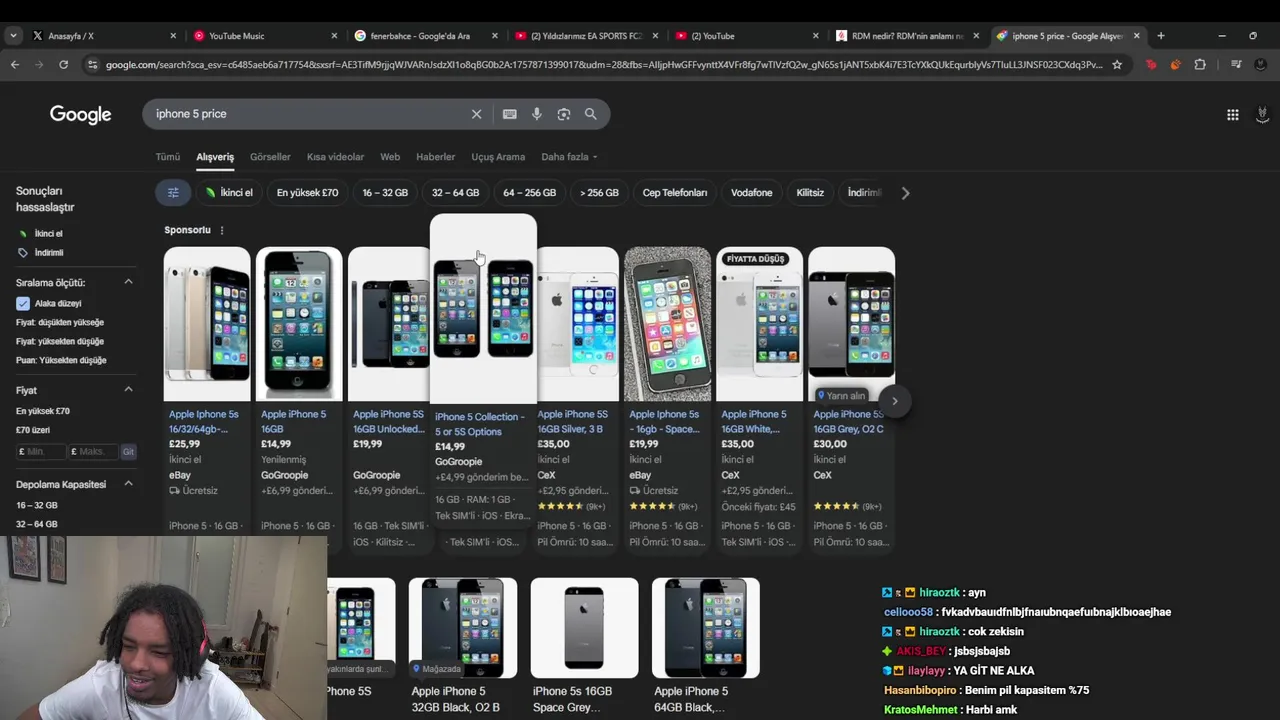Collapse the Fiyat section
1280x720 pixels.
pyautogui.click(x=128, y=390)
